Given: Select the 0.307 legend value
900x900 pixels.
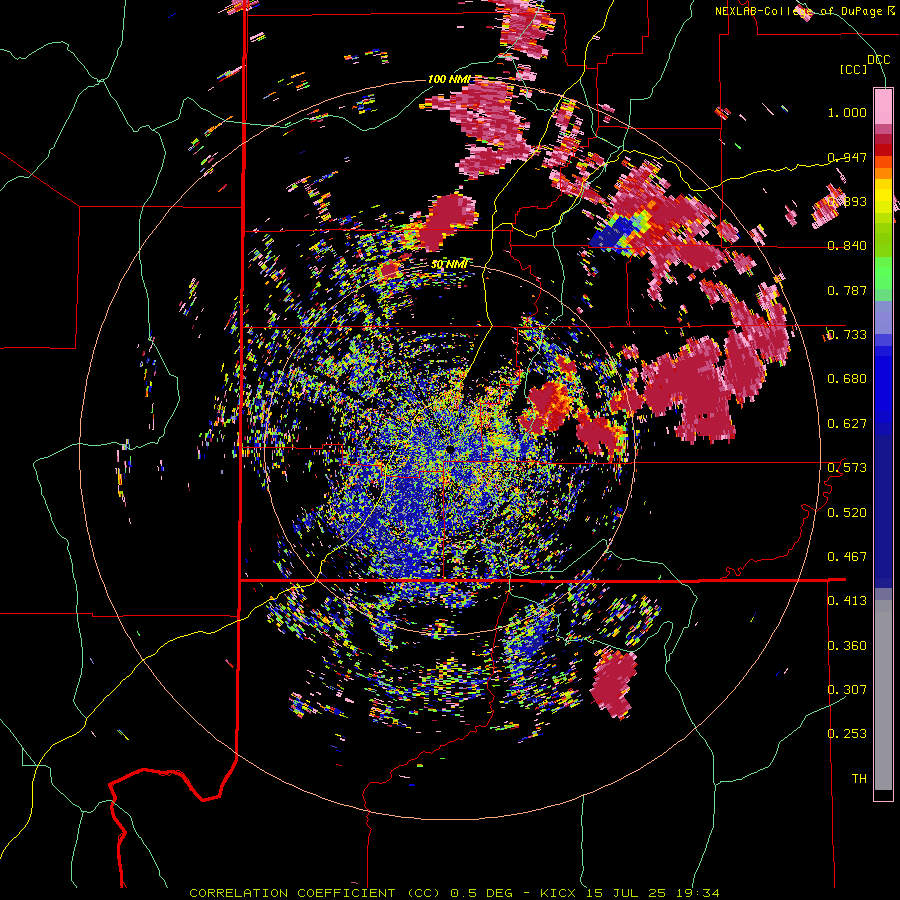Looking at the screenshot, I should [847, 689].
